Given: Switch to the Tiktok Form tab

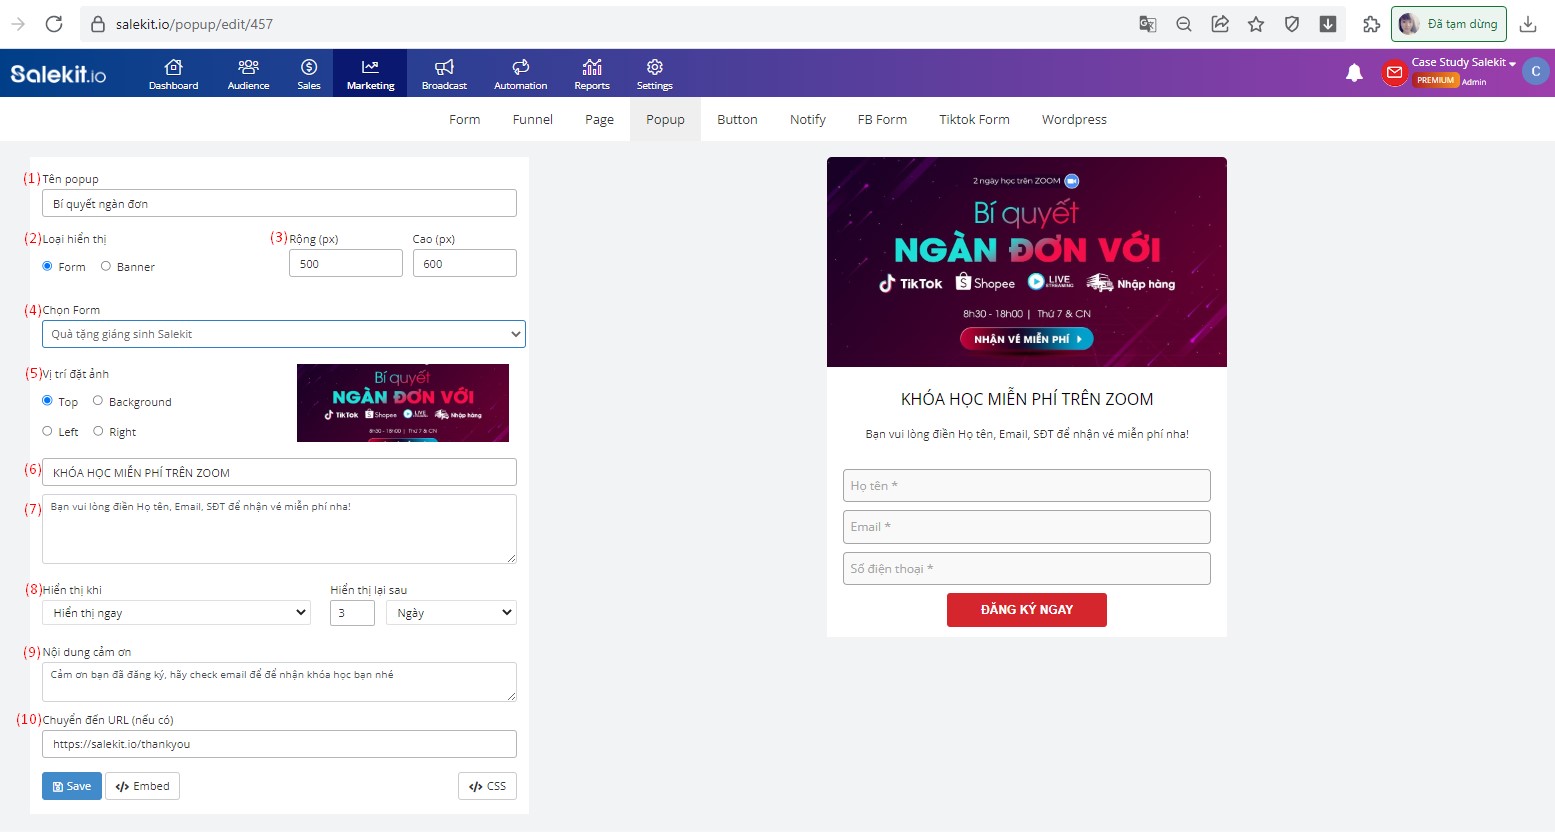Looking at the screenshot, I should pyautogui.click(x=974, y=119).
